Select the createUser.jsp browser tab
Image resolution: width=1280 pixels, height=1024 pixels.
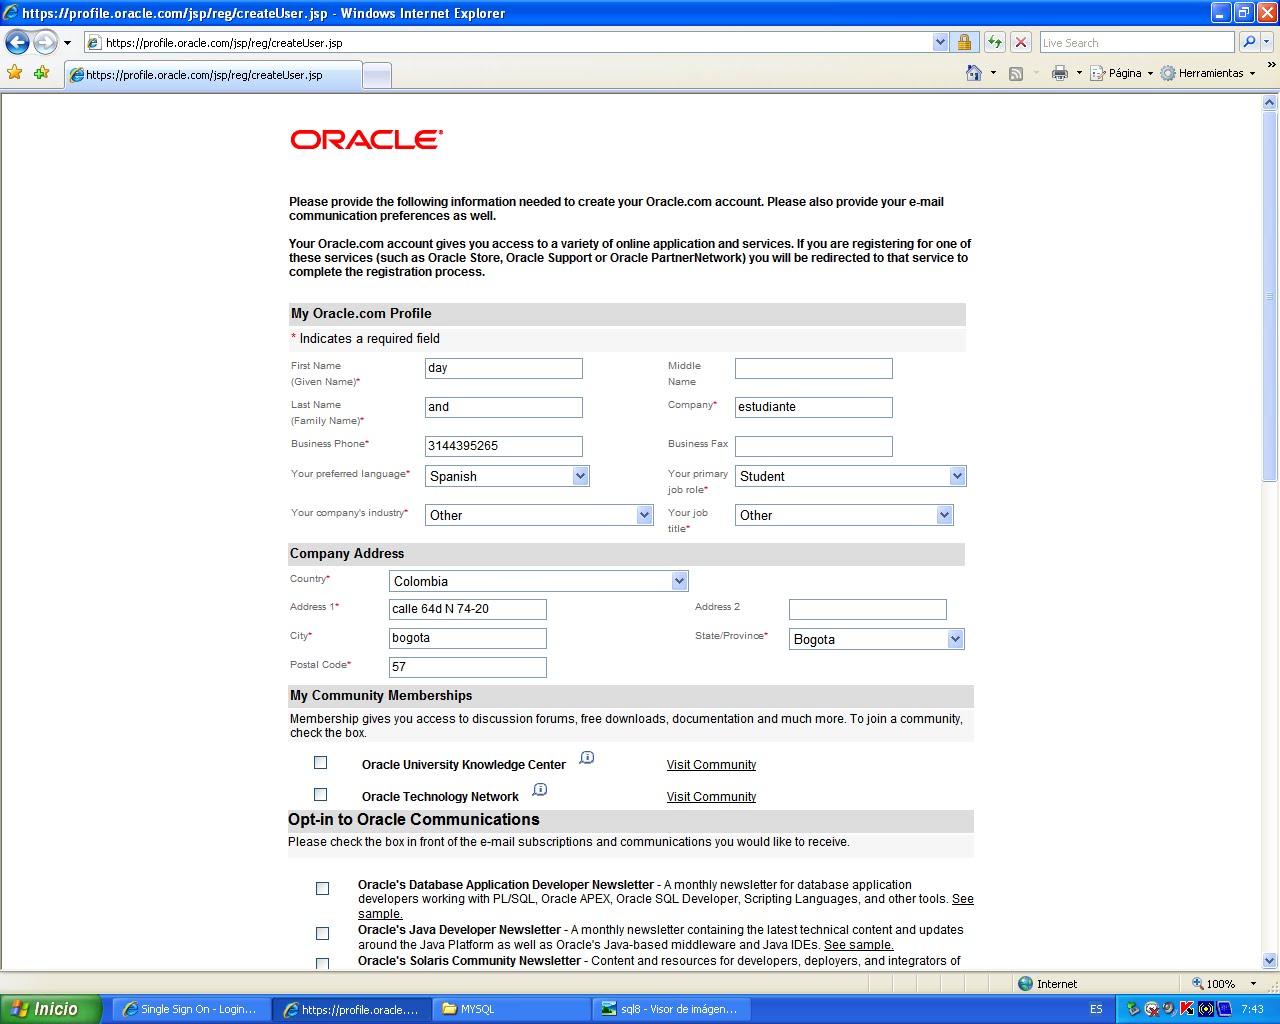coord(213,75)
